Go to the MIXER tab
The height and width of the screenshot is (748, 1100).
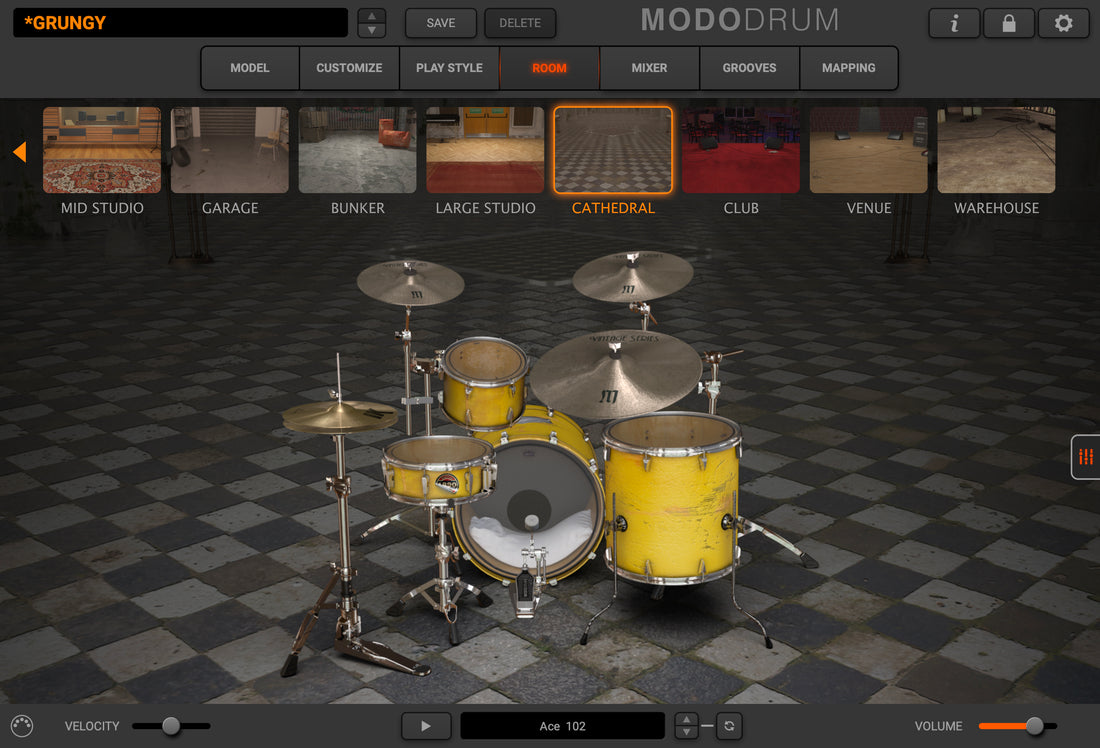(649, 68)
